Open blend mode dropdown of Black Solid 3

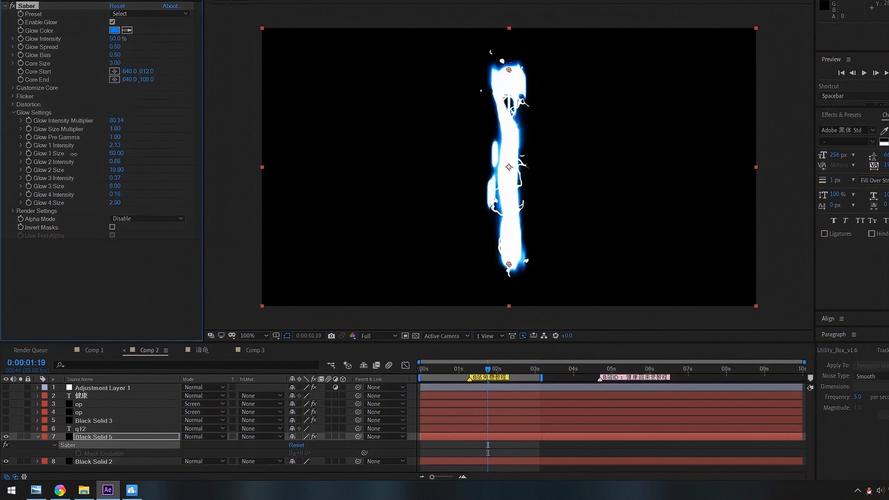pos(204,420)
